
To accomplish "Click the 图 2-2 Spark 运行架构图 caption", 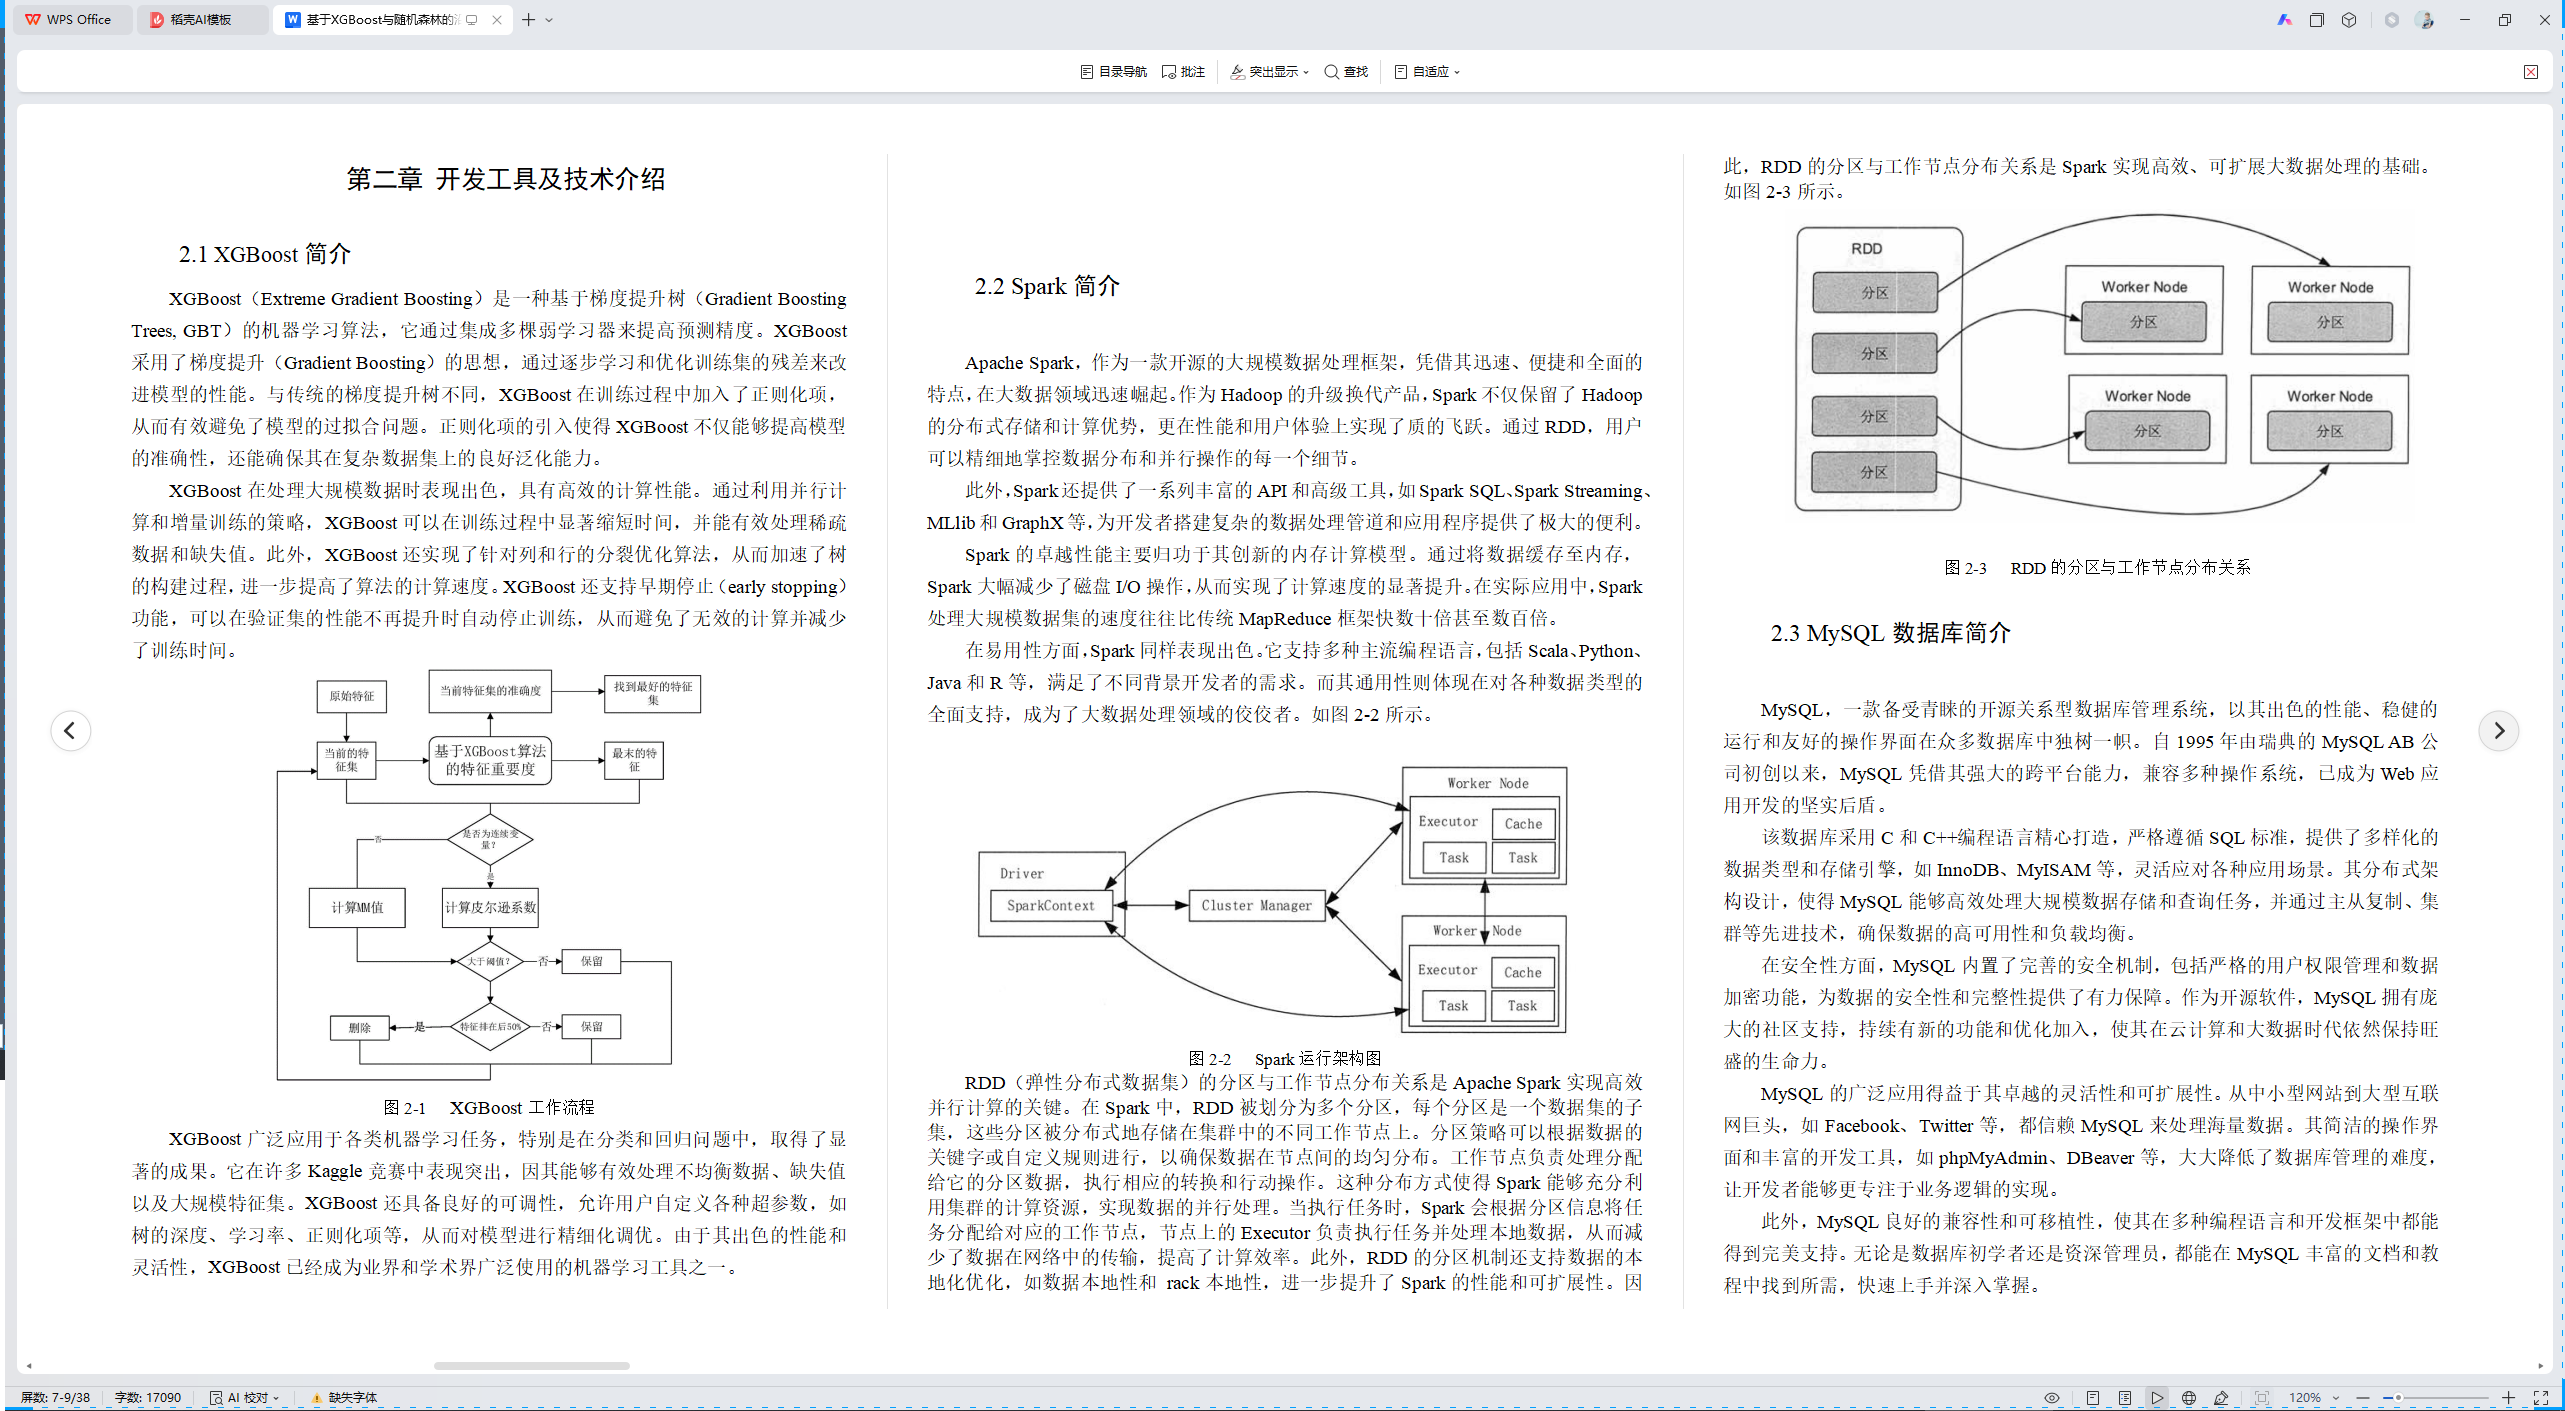I will click(x=1284, y=1058).
